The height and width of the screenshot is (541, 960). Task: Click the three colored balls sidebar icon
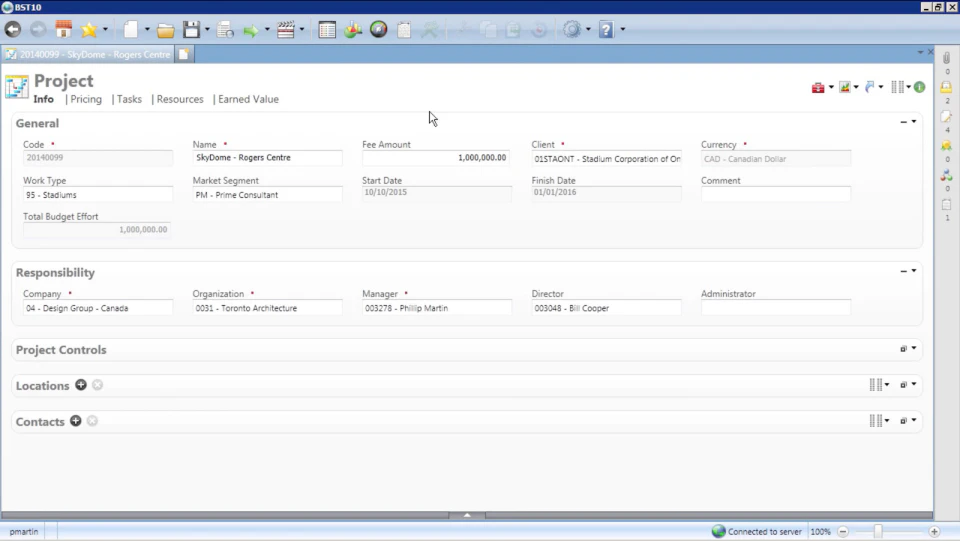(x=947, y=175)
